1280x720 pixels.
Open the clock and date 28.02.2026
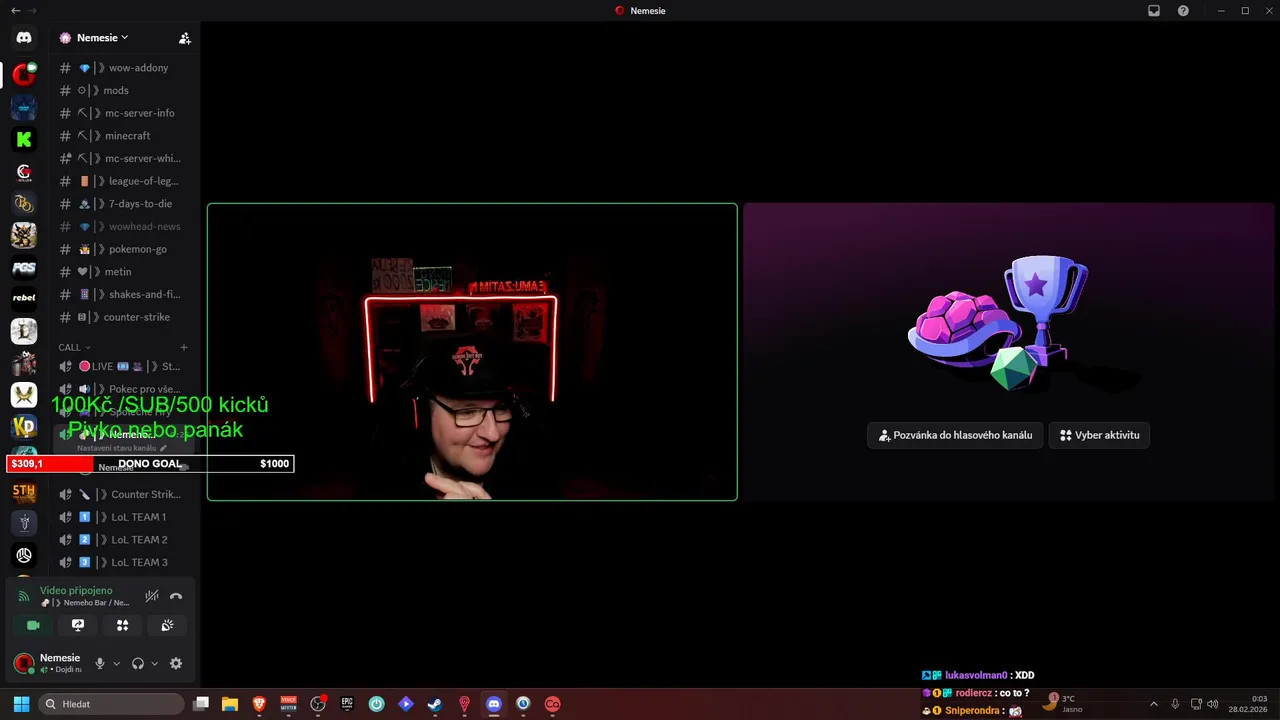[1246, 704]
